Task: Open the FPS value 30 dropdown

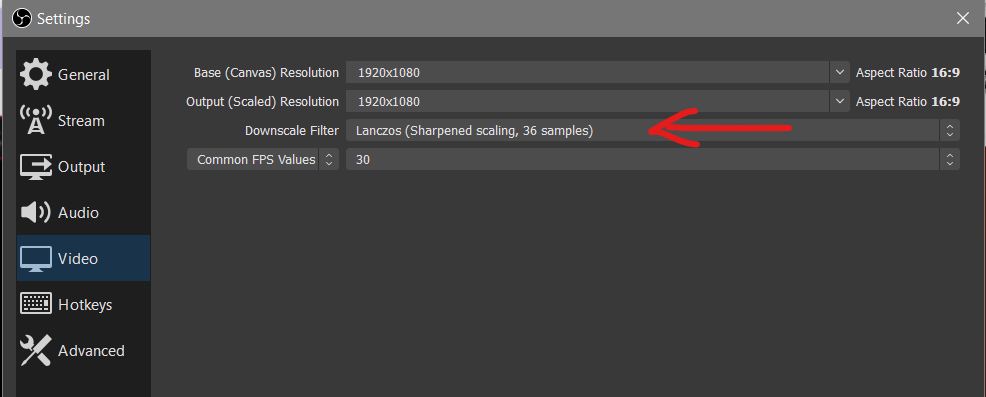Action: click(x=653, y=159)
